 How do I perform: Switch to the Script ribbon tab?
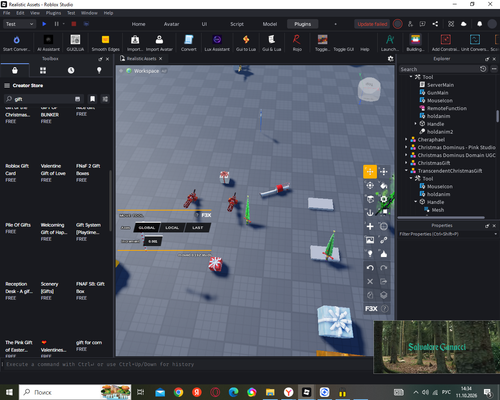pos(237,24)
